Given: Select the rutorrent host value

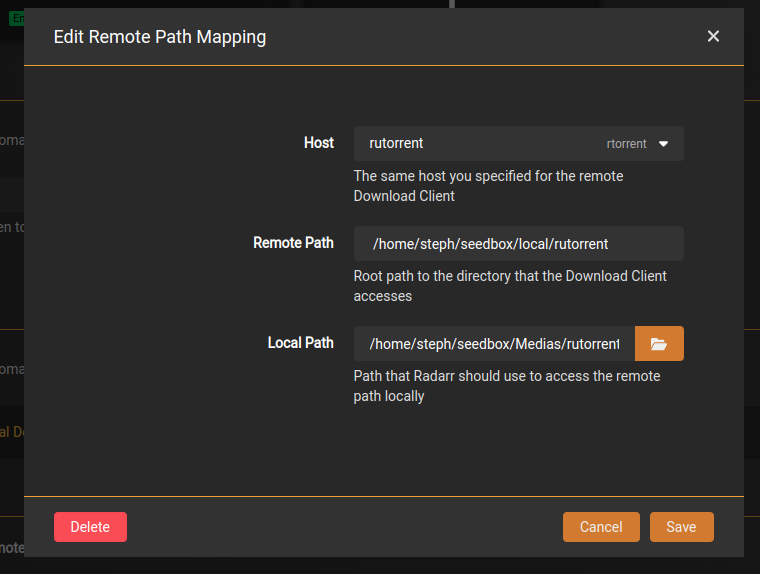Looking at the screenshot, I should pyautogui.click(x=396, y=143).
